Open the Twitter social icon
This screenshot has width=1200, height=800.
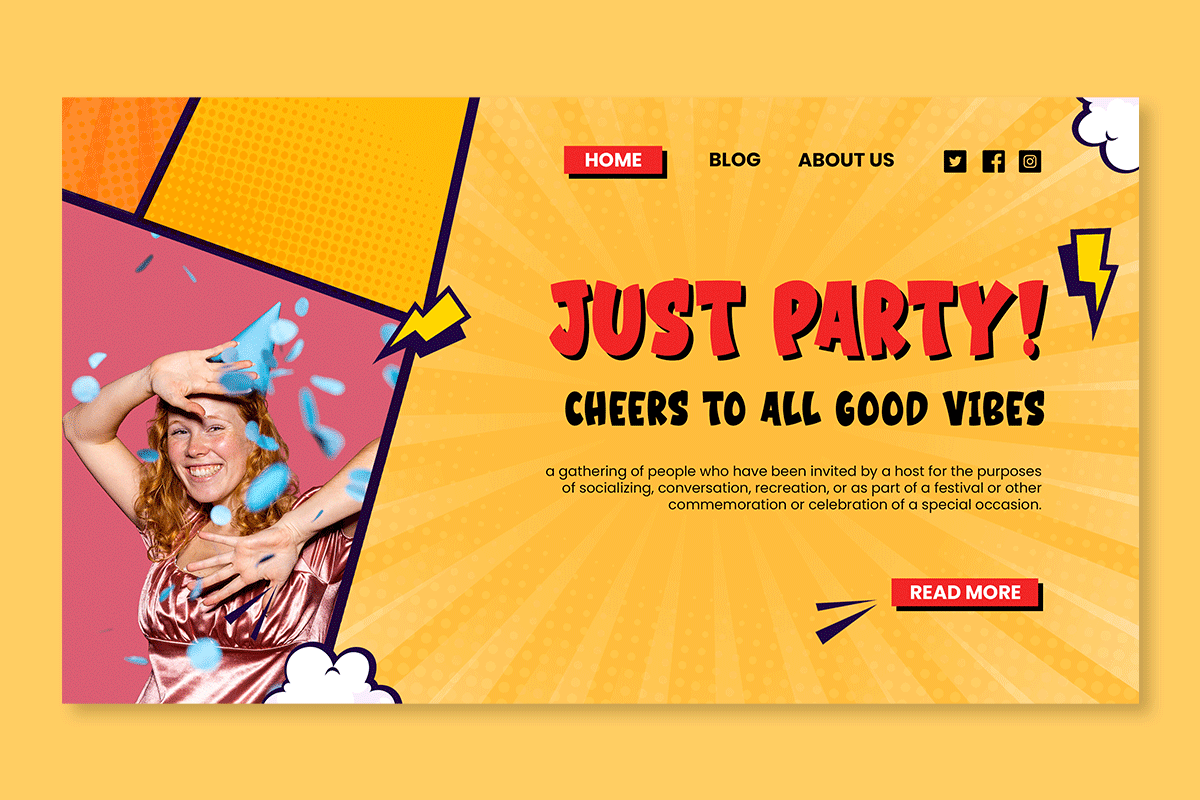pyautogui.click(x=955, y=161)
